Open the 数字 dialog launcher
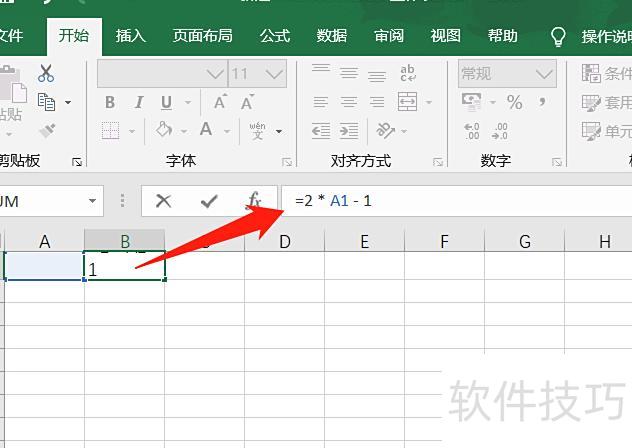This screenshot has width=632, height=448. click(557, 162)
